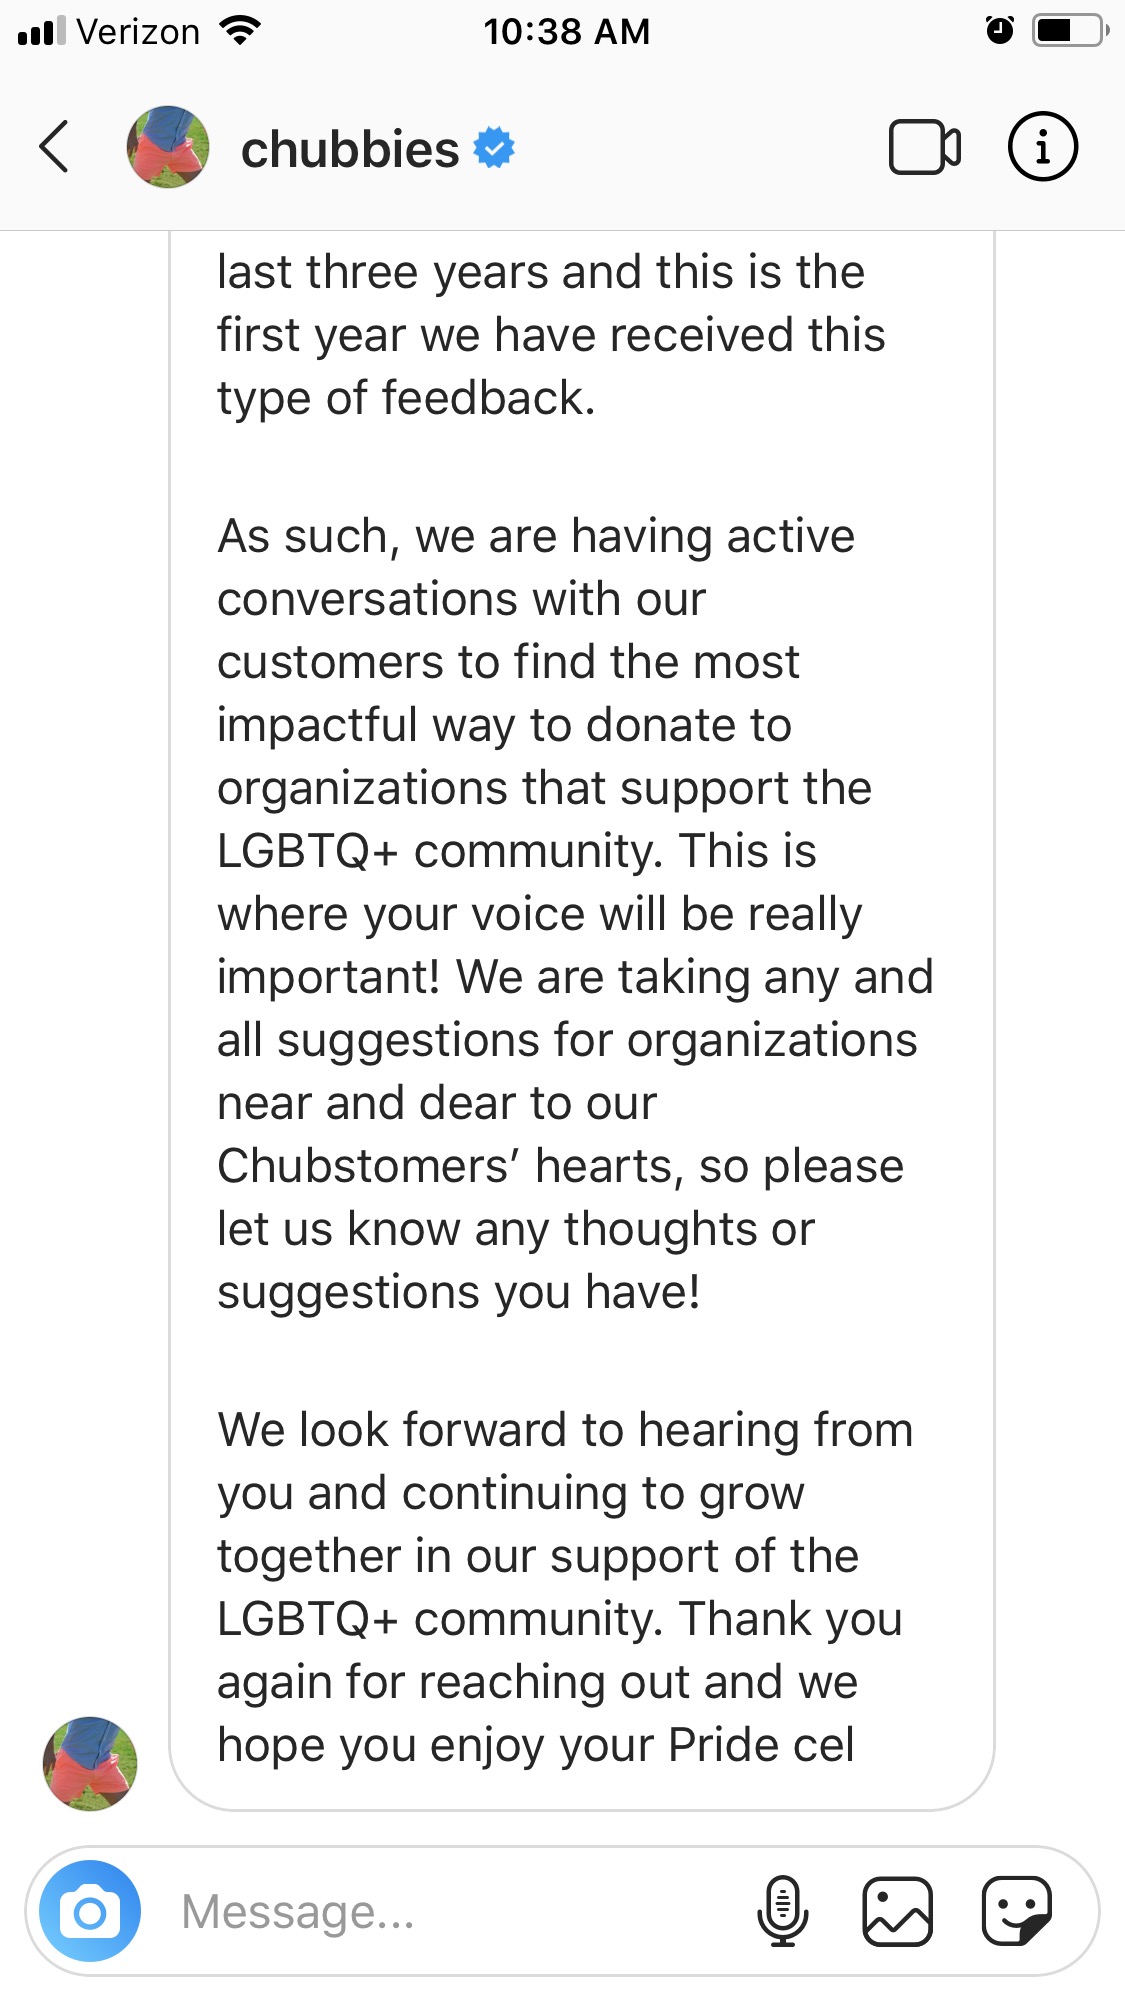Open chubbies profile picture in header
This screenshot has width=1125, height=2001.
tap(168, 147)
